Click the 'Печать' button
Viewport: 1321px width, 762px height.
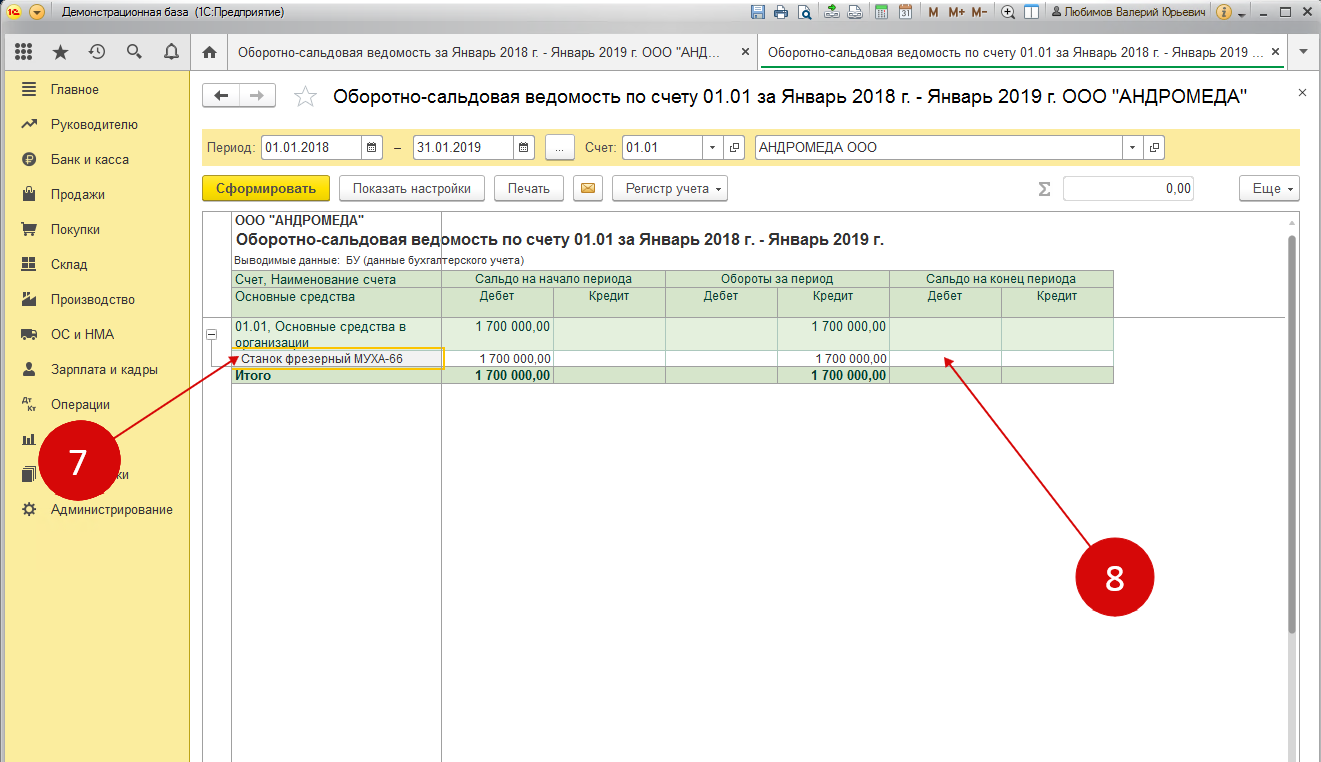click(528, 188)
